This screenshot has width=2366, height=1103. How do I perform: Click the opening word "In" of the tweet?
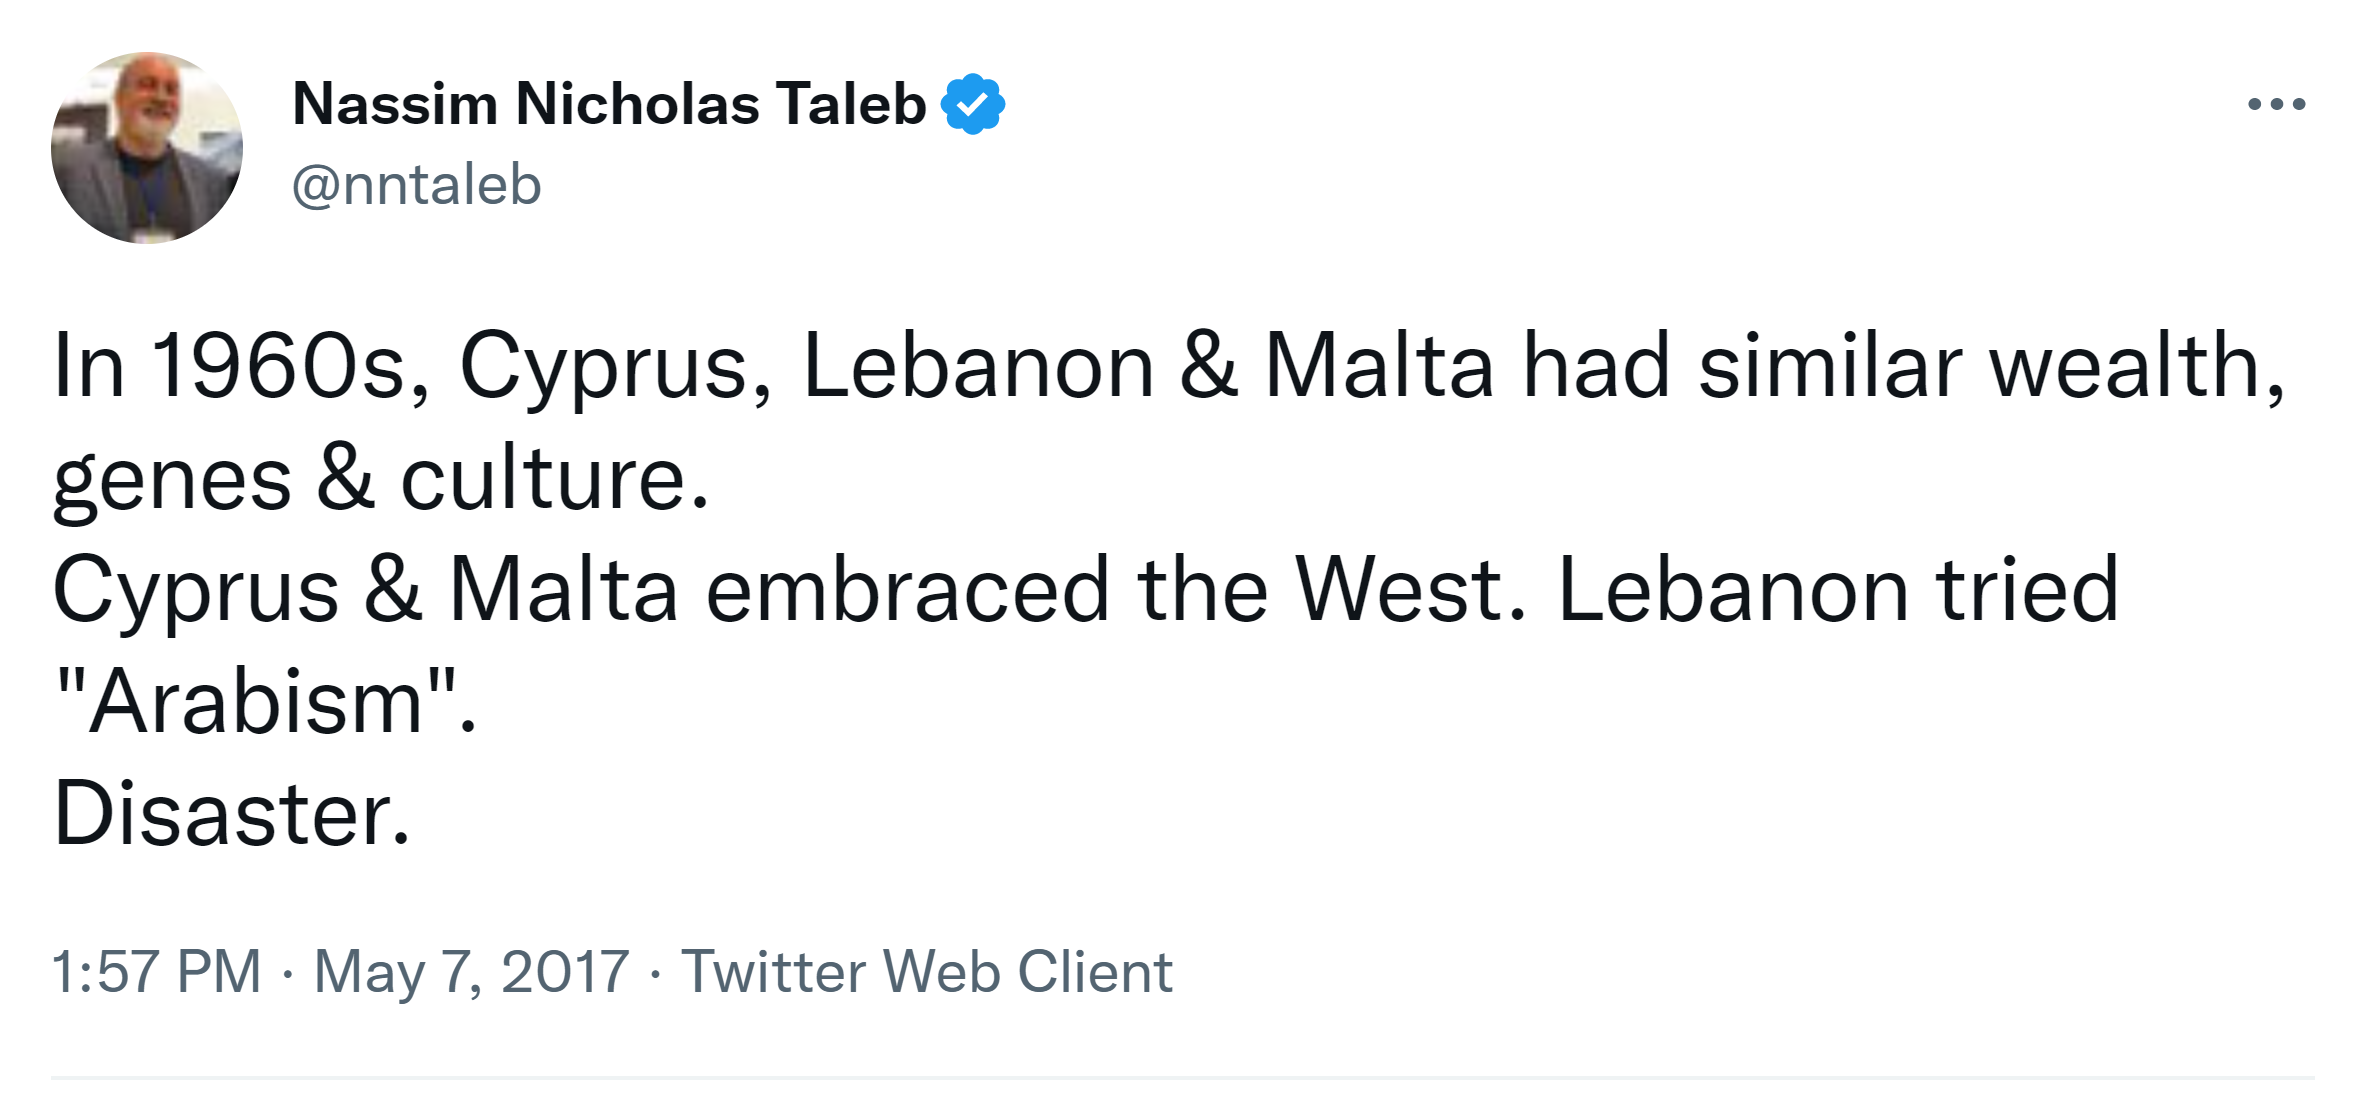[x=88, y=366]
